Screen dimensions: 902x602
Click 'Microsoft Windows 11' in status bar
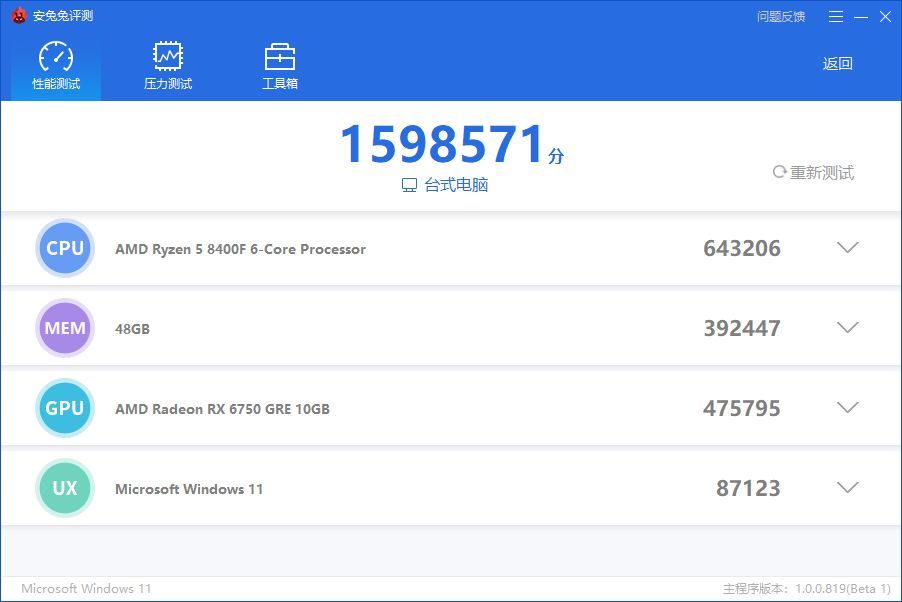[86, 588]
